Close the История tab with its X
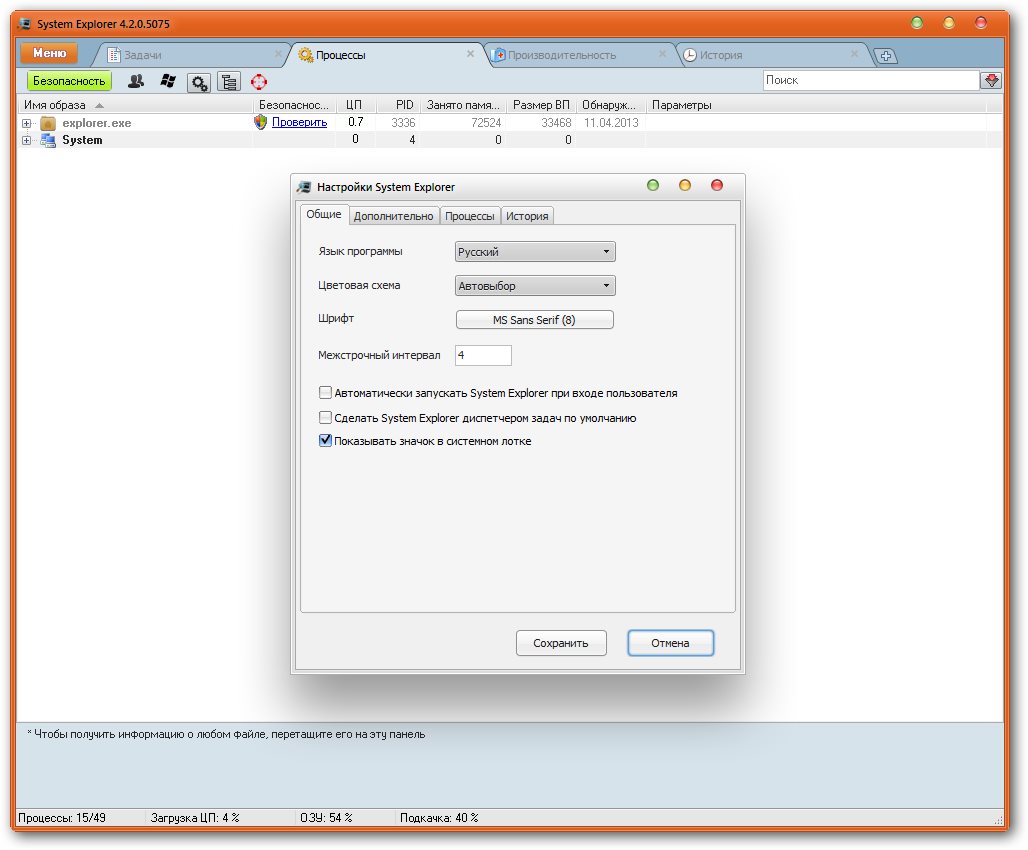Viewport: 1028px width, 850px height. pyautogui.click(x=854, y=54)
